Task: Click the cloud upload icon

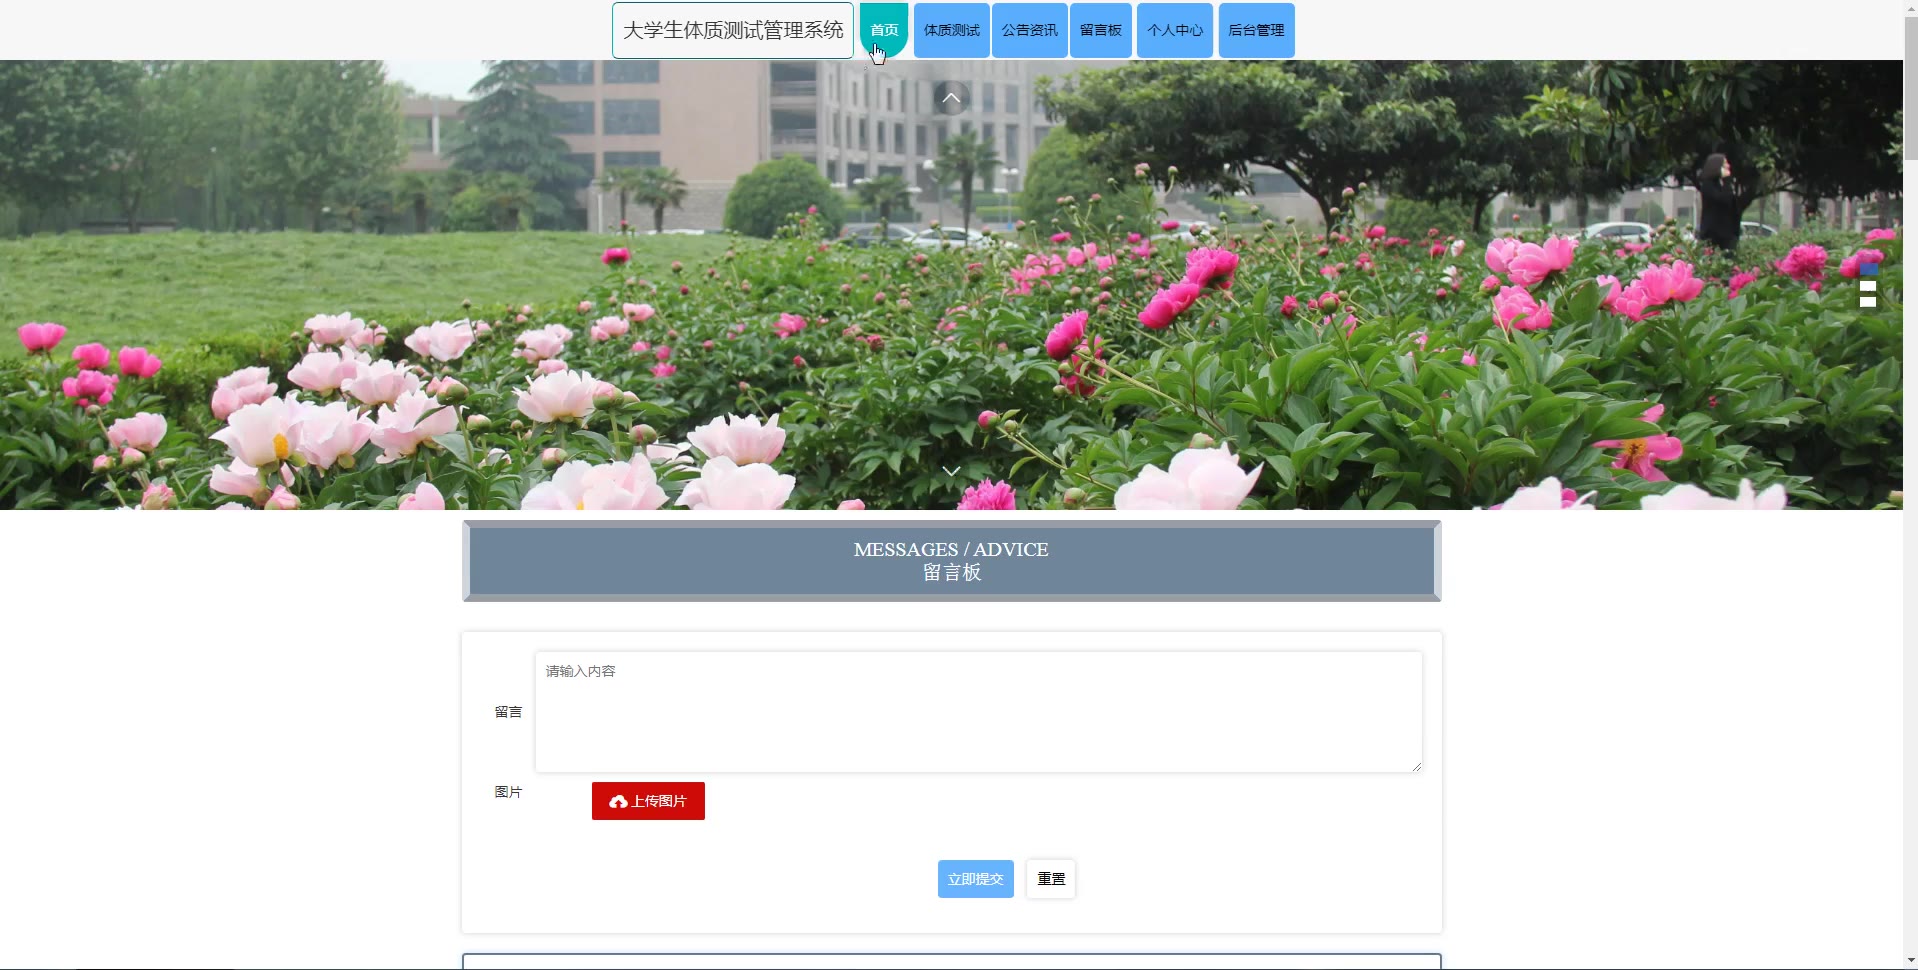Action: pos(618,802)
